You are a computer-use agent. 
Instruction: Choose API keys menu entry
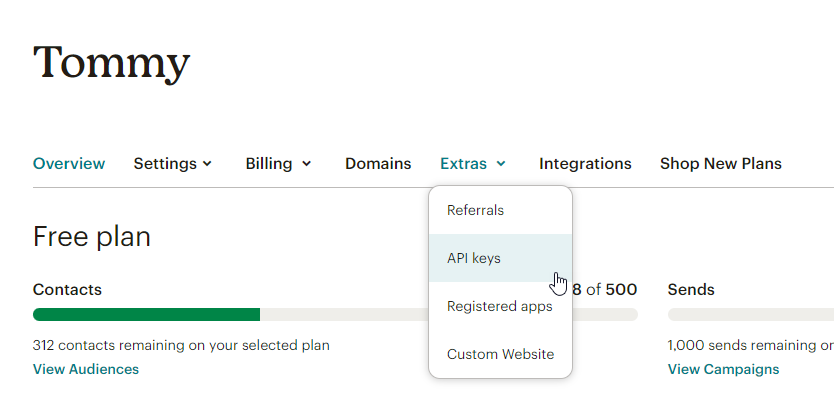point(501,258)
